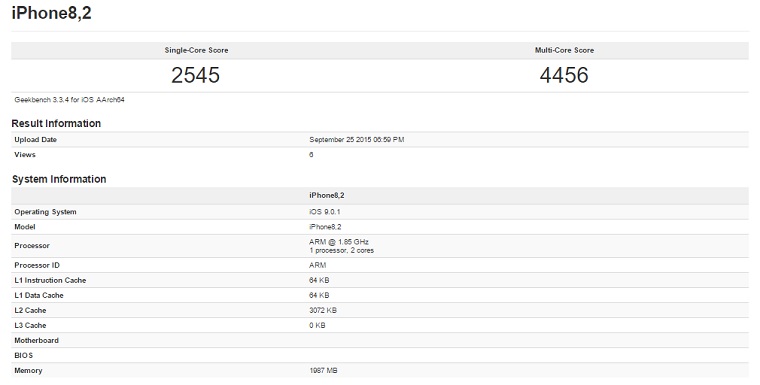Click the multi-core score value 4456
This screenshot has width=760, height=385.
pos(564,75)
